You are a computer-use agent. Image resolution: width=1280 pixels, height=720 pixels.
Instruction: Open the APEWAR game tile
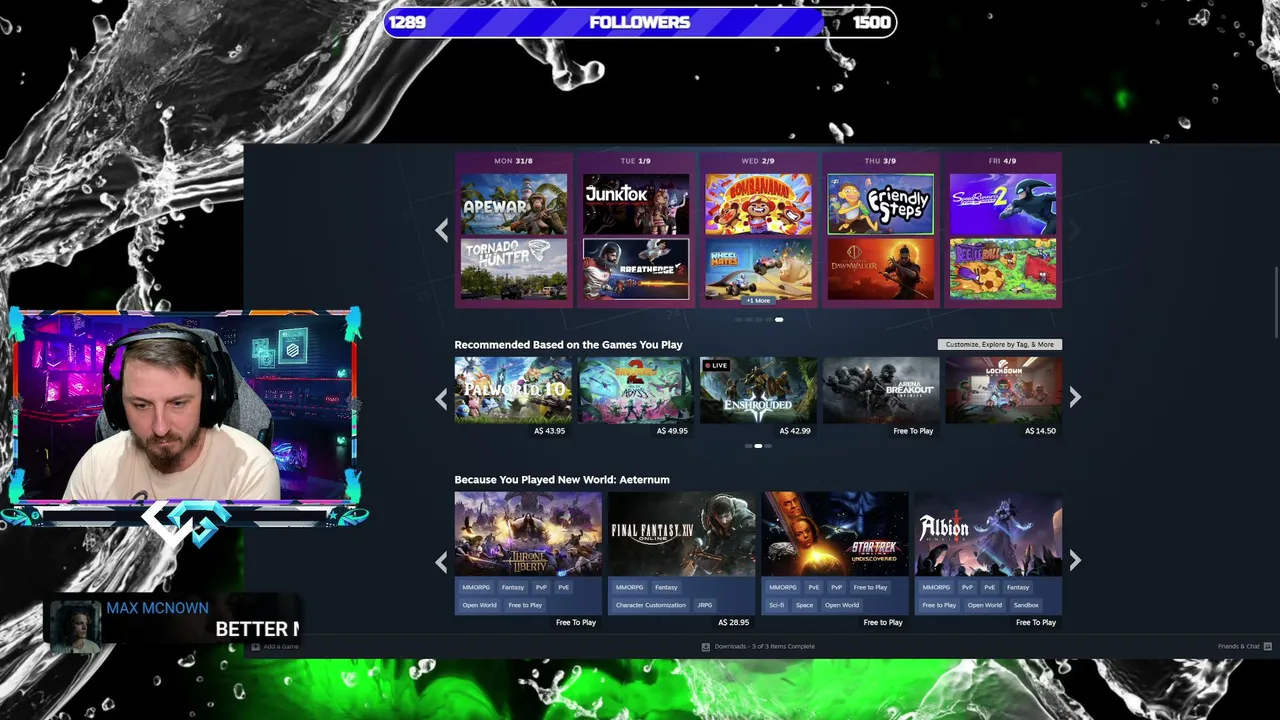pos(514,204)
